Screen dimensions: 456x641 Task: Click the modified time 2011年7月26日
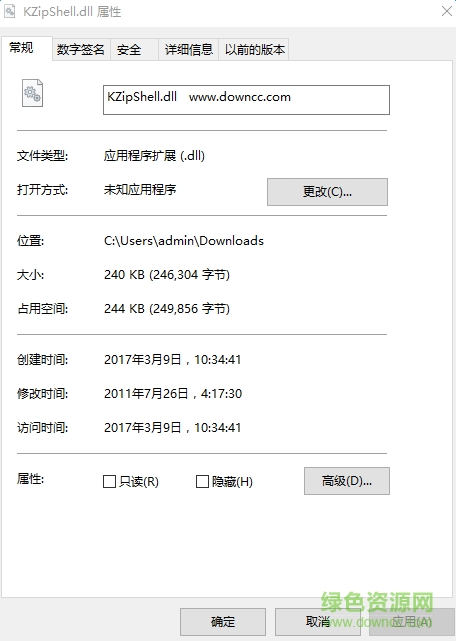[173, 394]
